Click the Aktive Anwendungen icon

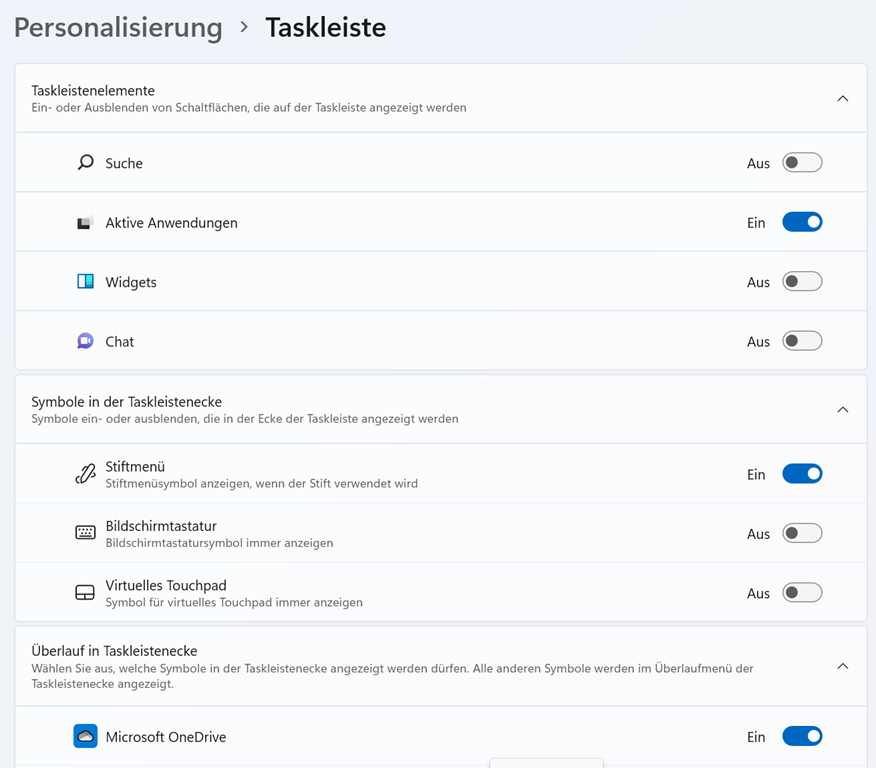pyautogui.click(x=86, y=223)
